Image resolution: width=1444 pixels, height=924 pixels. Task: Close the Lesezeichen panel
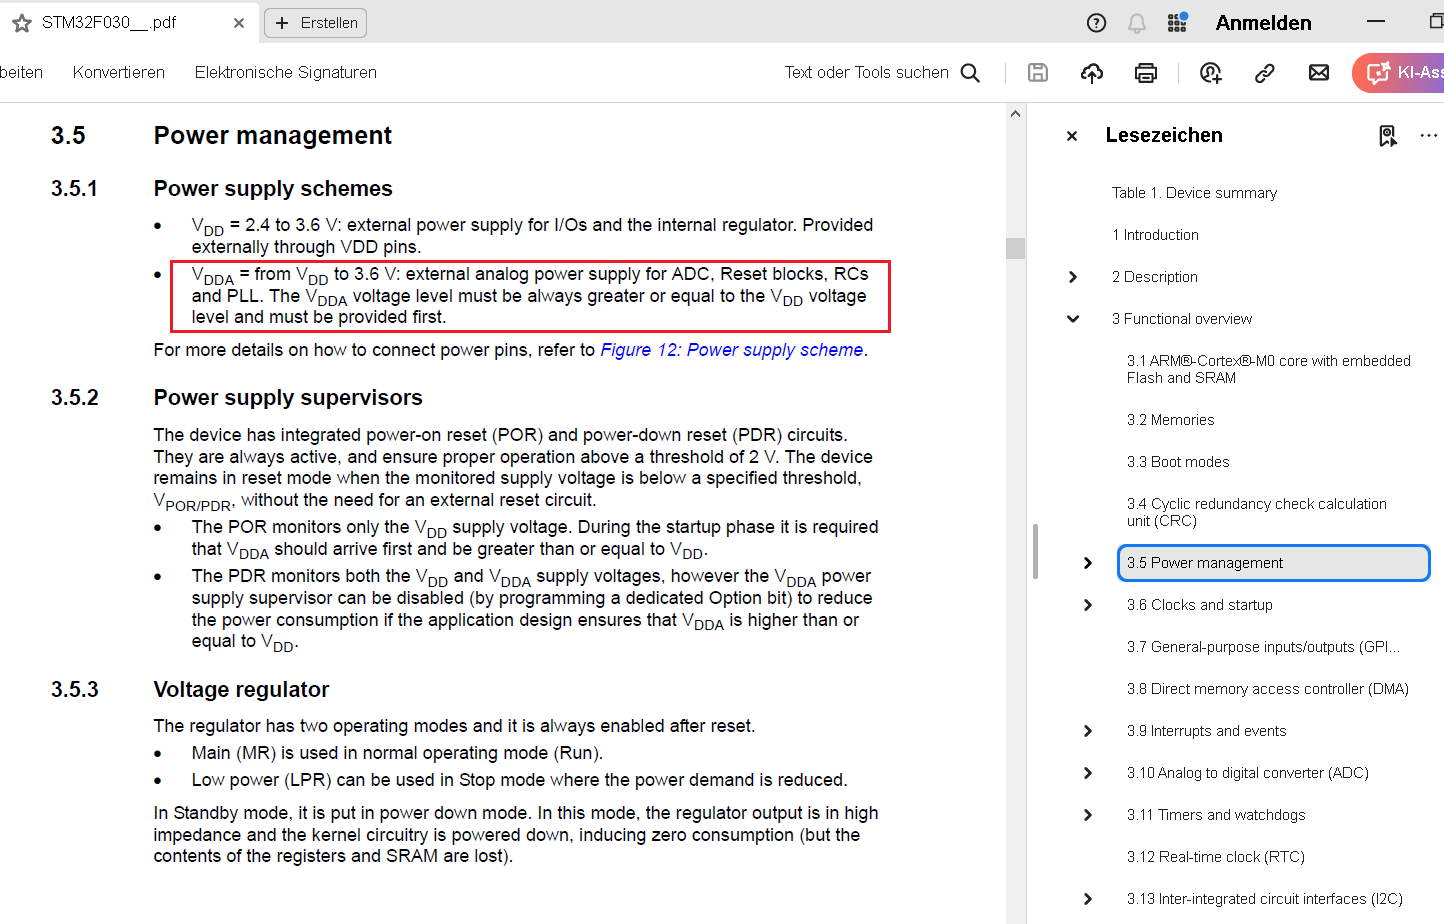point(1072,136)
